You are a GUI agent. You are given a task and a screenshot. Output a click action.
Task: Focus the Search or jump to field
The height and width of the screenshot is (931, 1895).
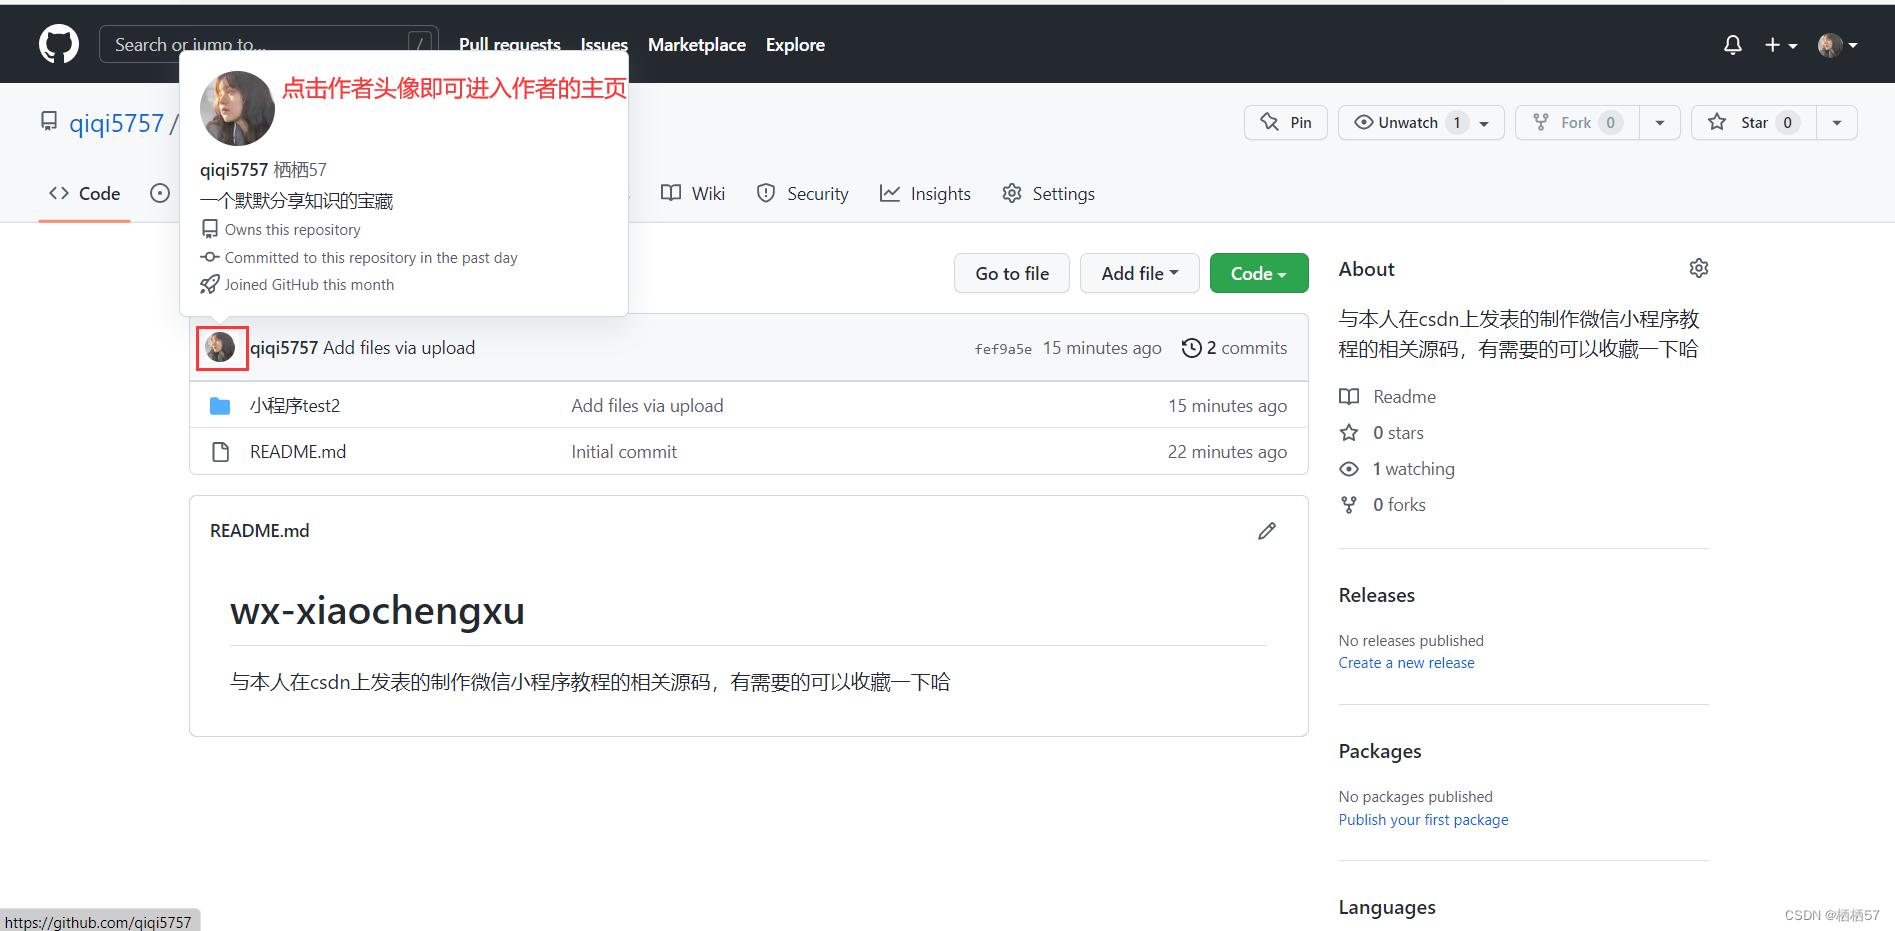pos(268,44)
